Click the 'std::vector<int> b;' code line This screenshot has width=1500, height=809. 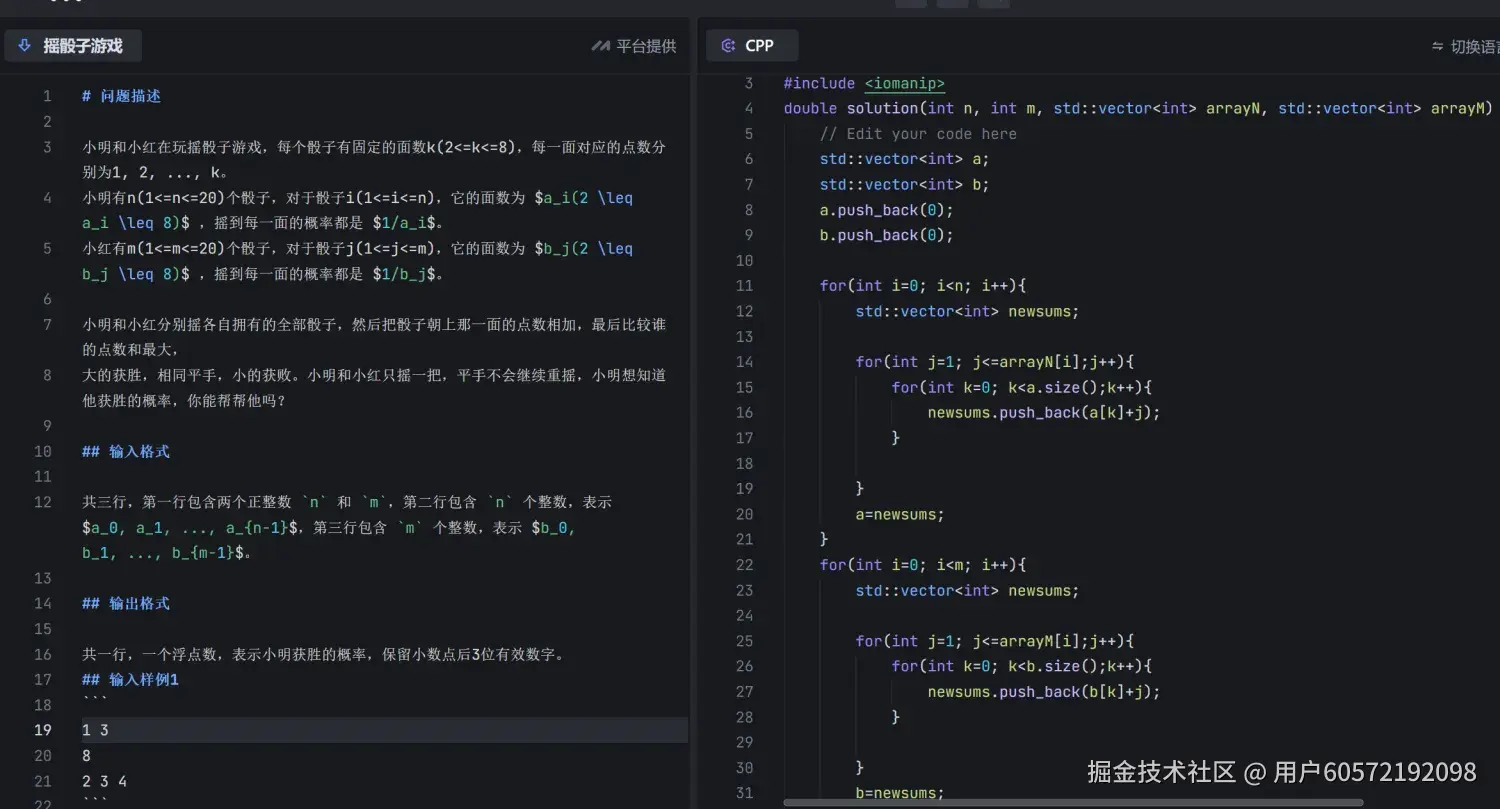904,184
